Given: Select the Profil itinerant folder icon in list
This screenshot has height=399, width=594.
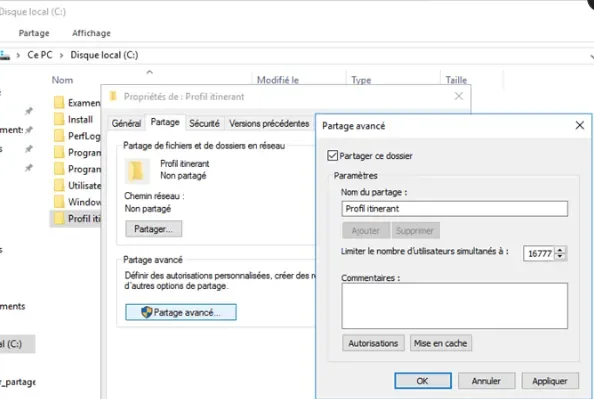Looking at the screenshot, I should coord(59,218).
